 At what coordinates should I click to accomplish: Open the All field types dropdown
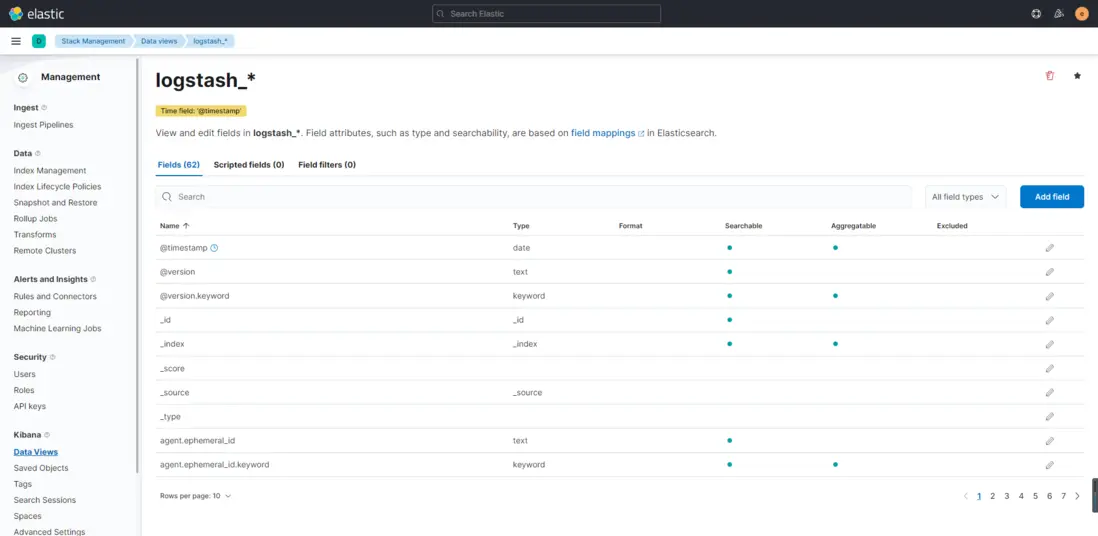[x=965, y=197]
